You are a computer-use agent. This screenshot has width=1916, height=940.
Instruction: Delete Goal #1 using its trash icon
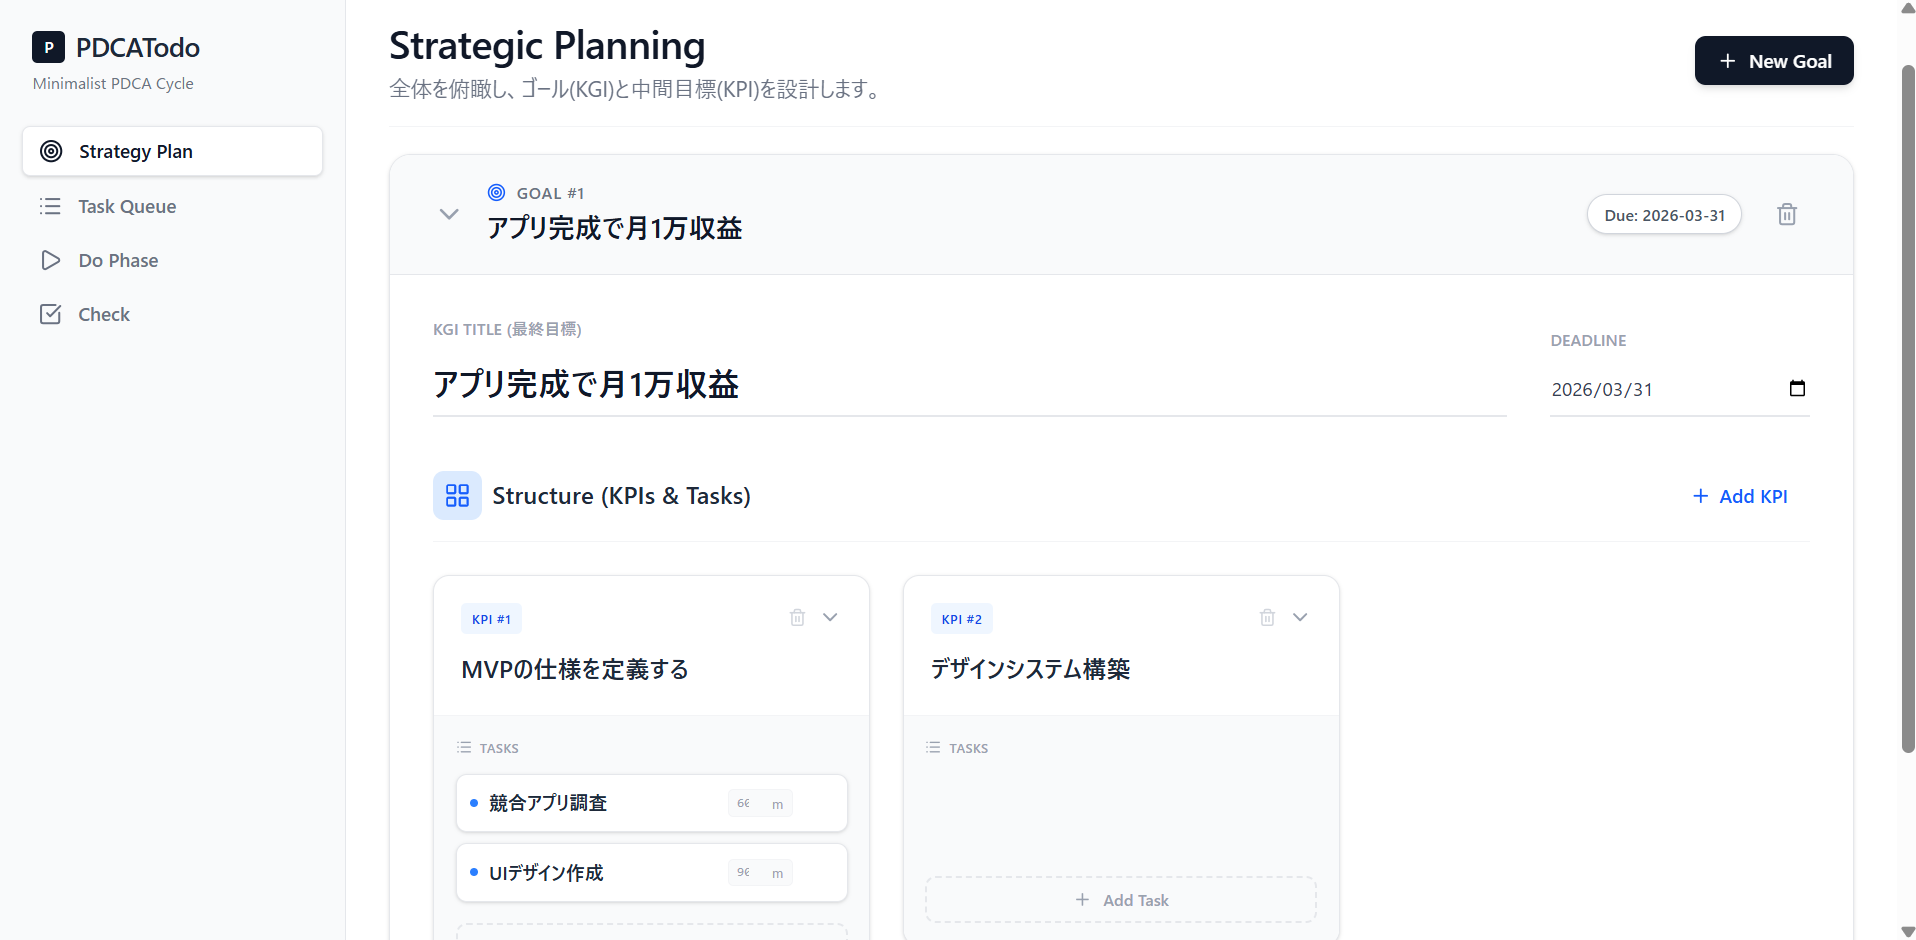[x=1787, y=214]
